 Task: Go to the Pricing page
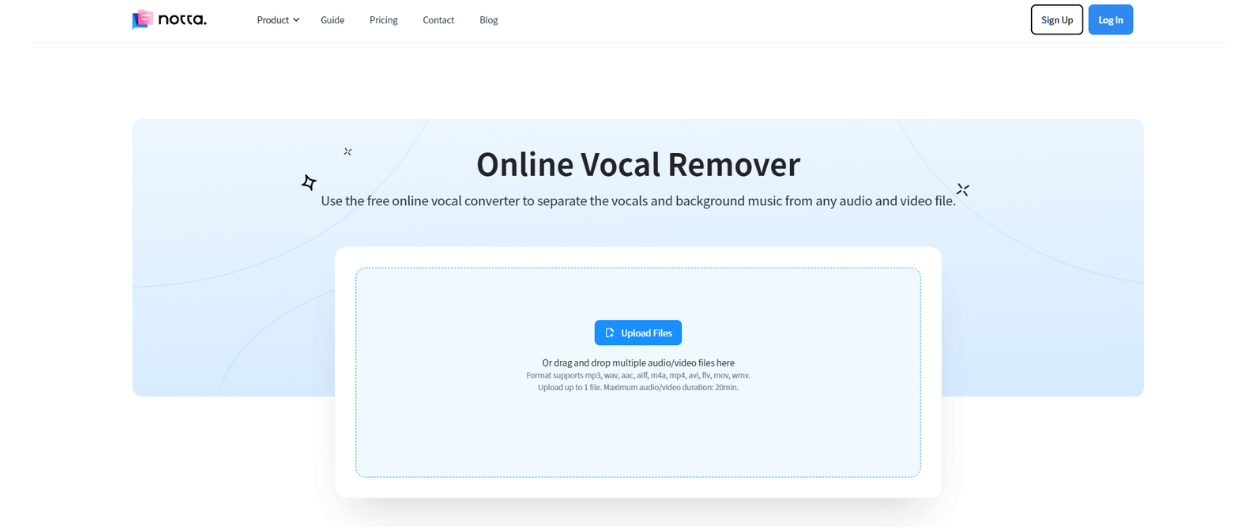383,20
